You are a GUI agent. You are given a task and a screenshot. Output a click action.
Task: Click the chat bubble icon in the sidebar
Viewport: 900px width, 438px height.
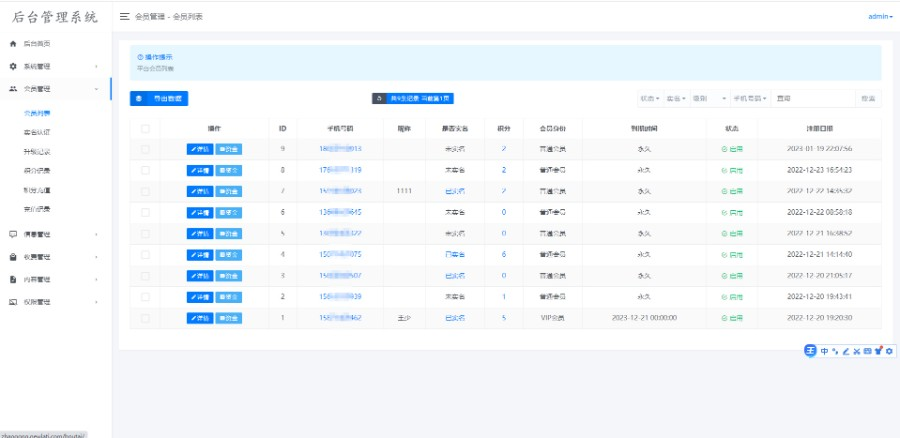[x=13, y=234]
